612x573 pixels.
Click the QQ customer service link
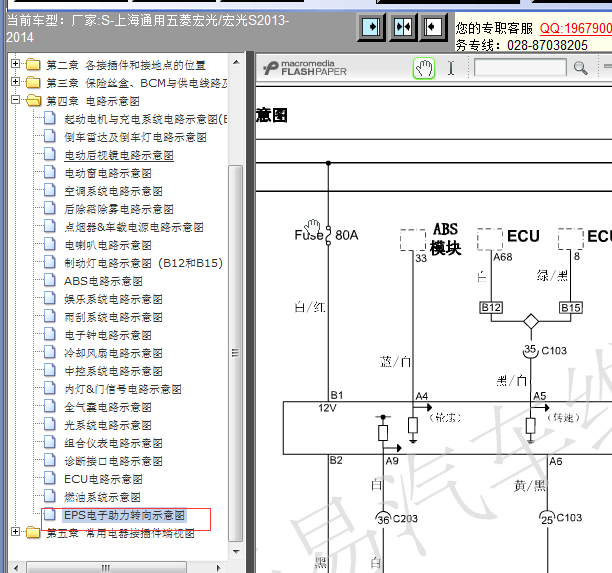pyautogui.click(x=575, y=28)
